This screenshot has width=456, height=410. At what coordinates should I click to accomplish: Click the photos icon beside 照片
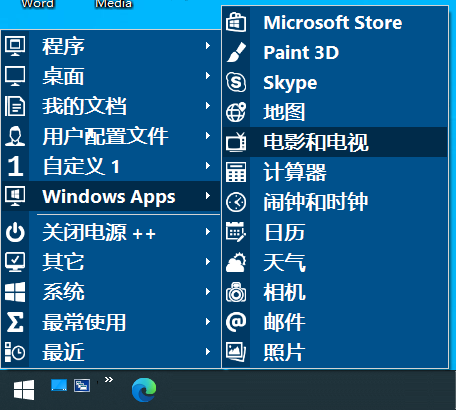[x=236, y=352]
